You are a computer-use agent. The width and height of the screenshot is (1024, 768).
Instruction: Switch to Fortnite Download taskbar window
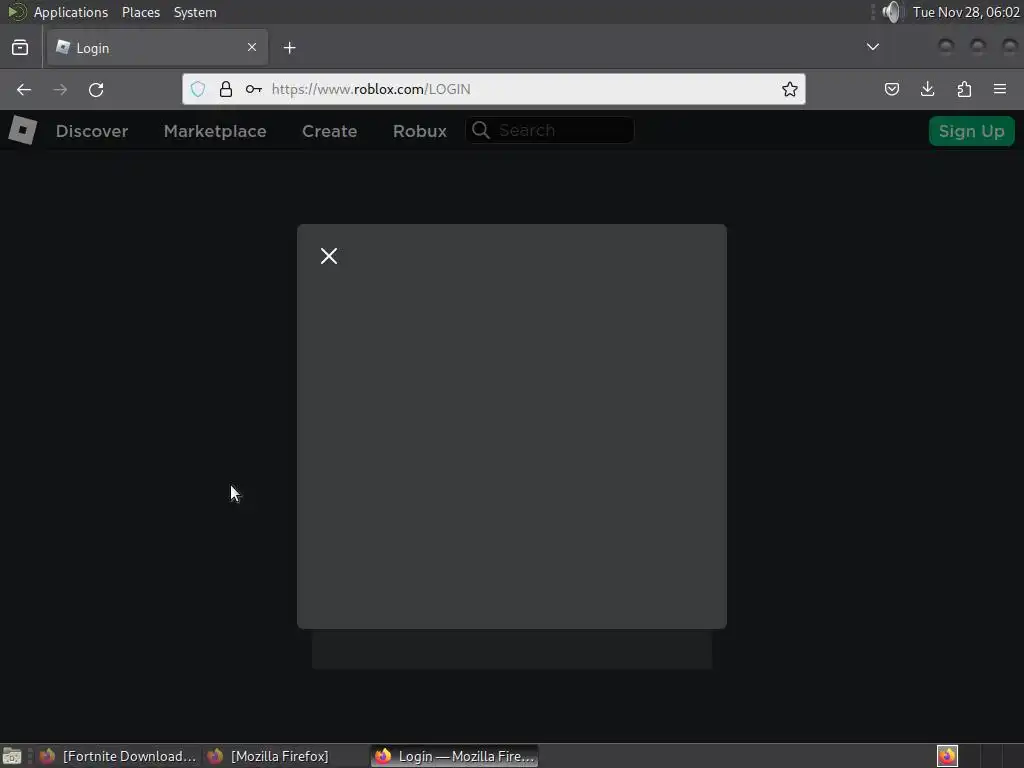[118, 756]
